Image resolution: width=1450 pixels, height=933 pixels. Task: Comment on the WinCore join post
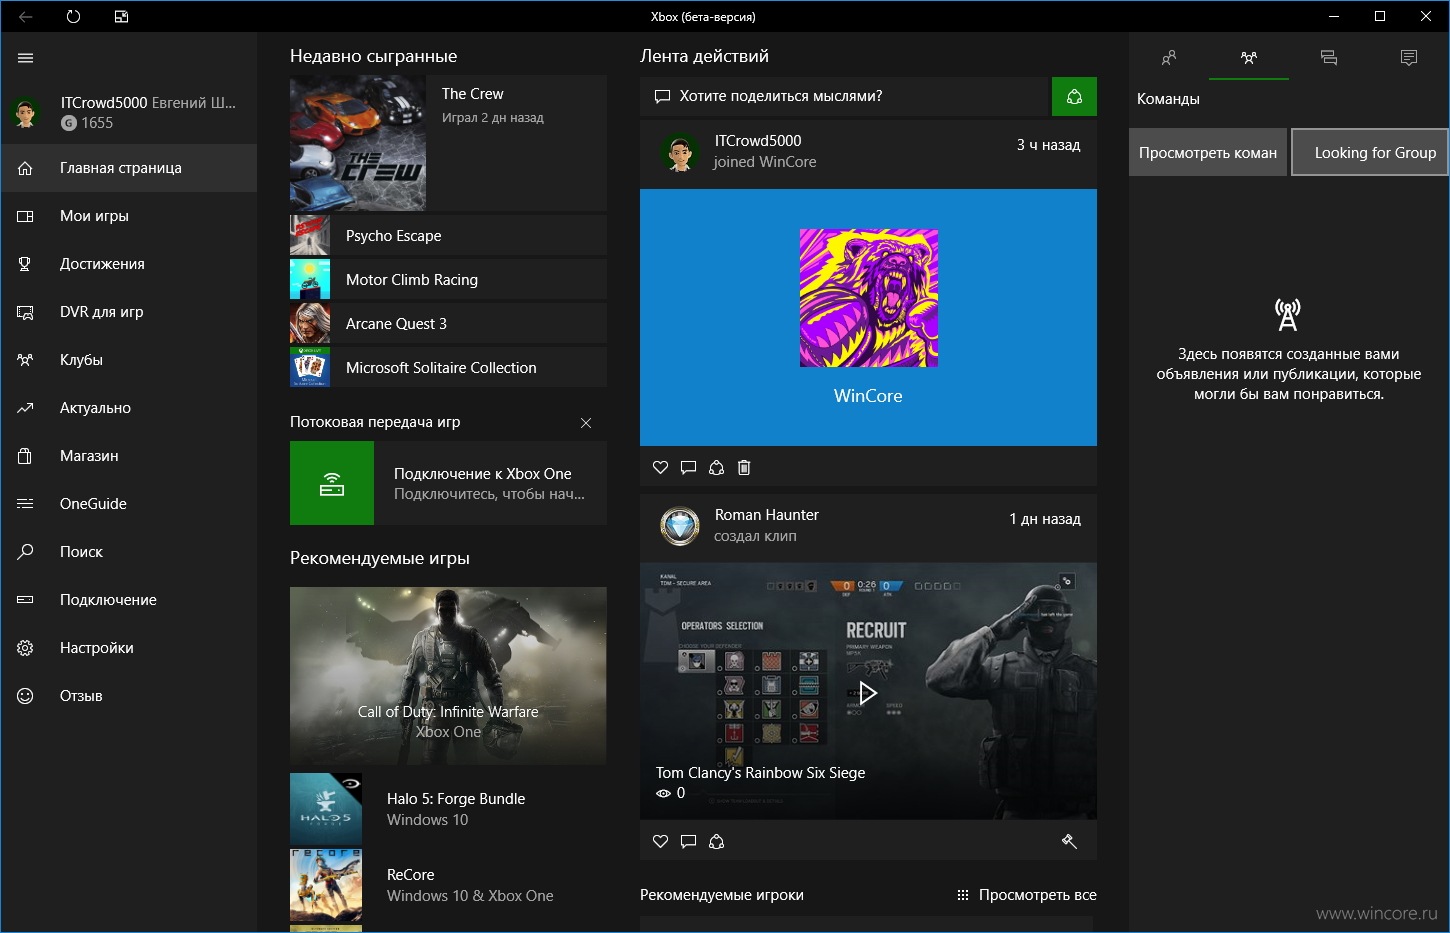pos(688,467)
